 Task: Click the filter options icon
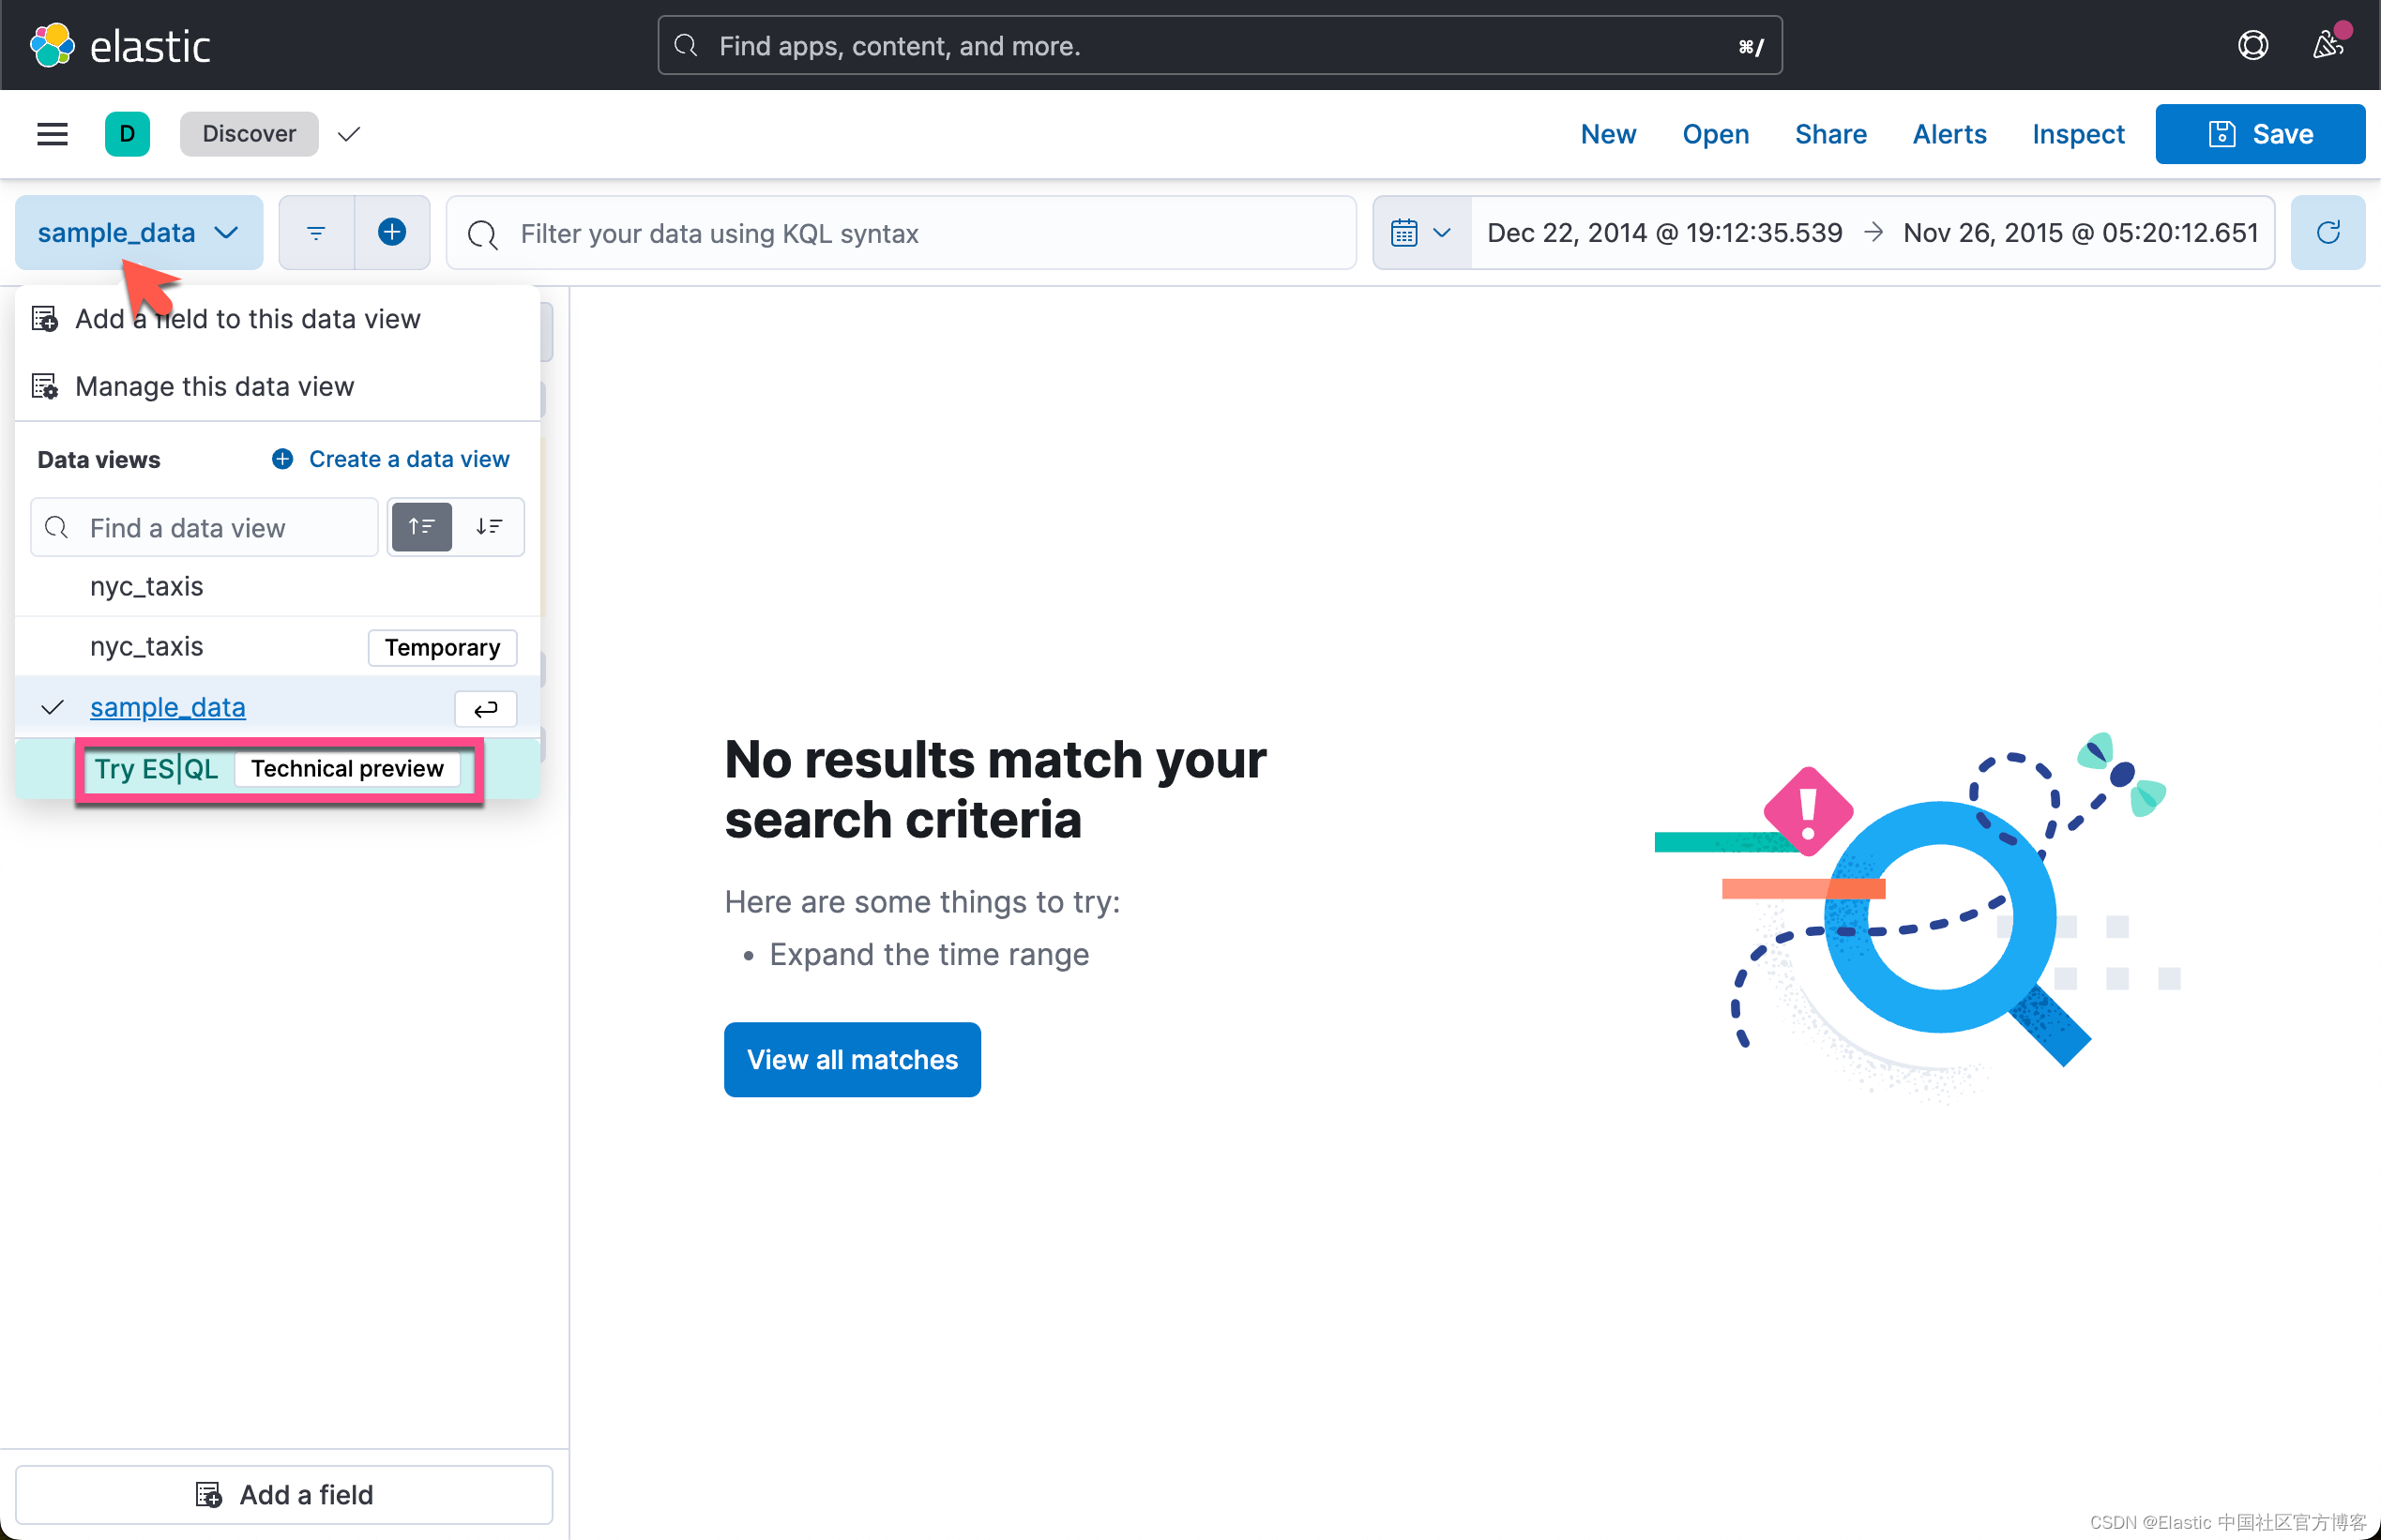(316, 233)
